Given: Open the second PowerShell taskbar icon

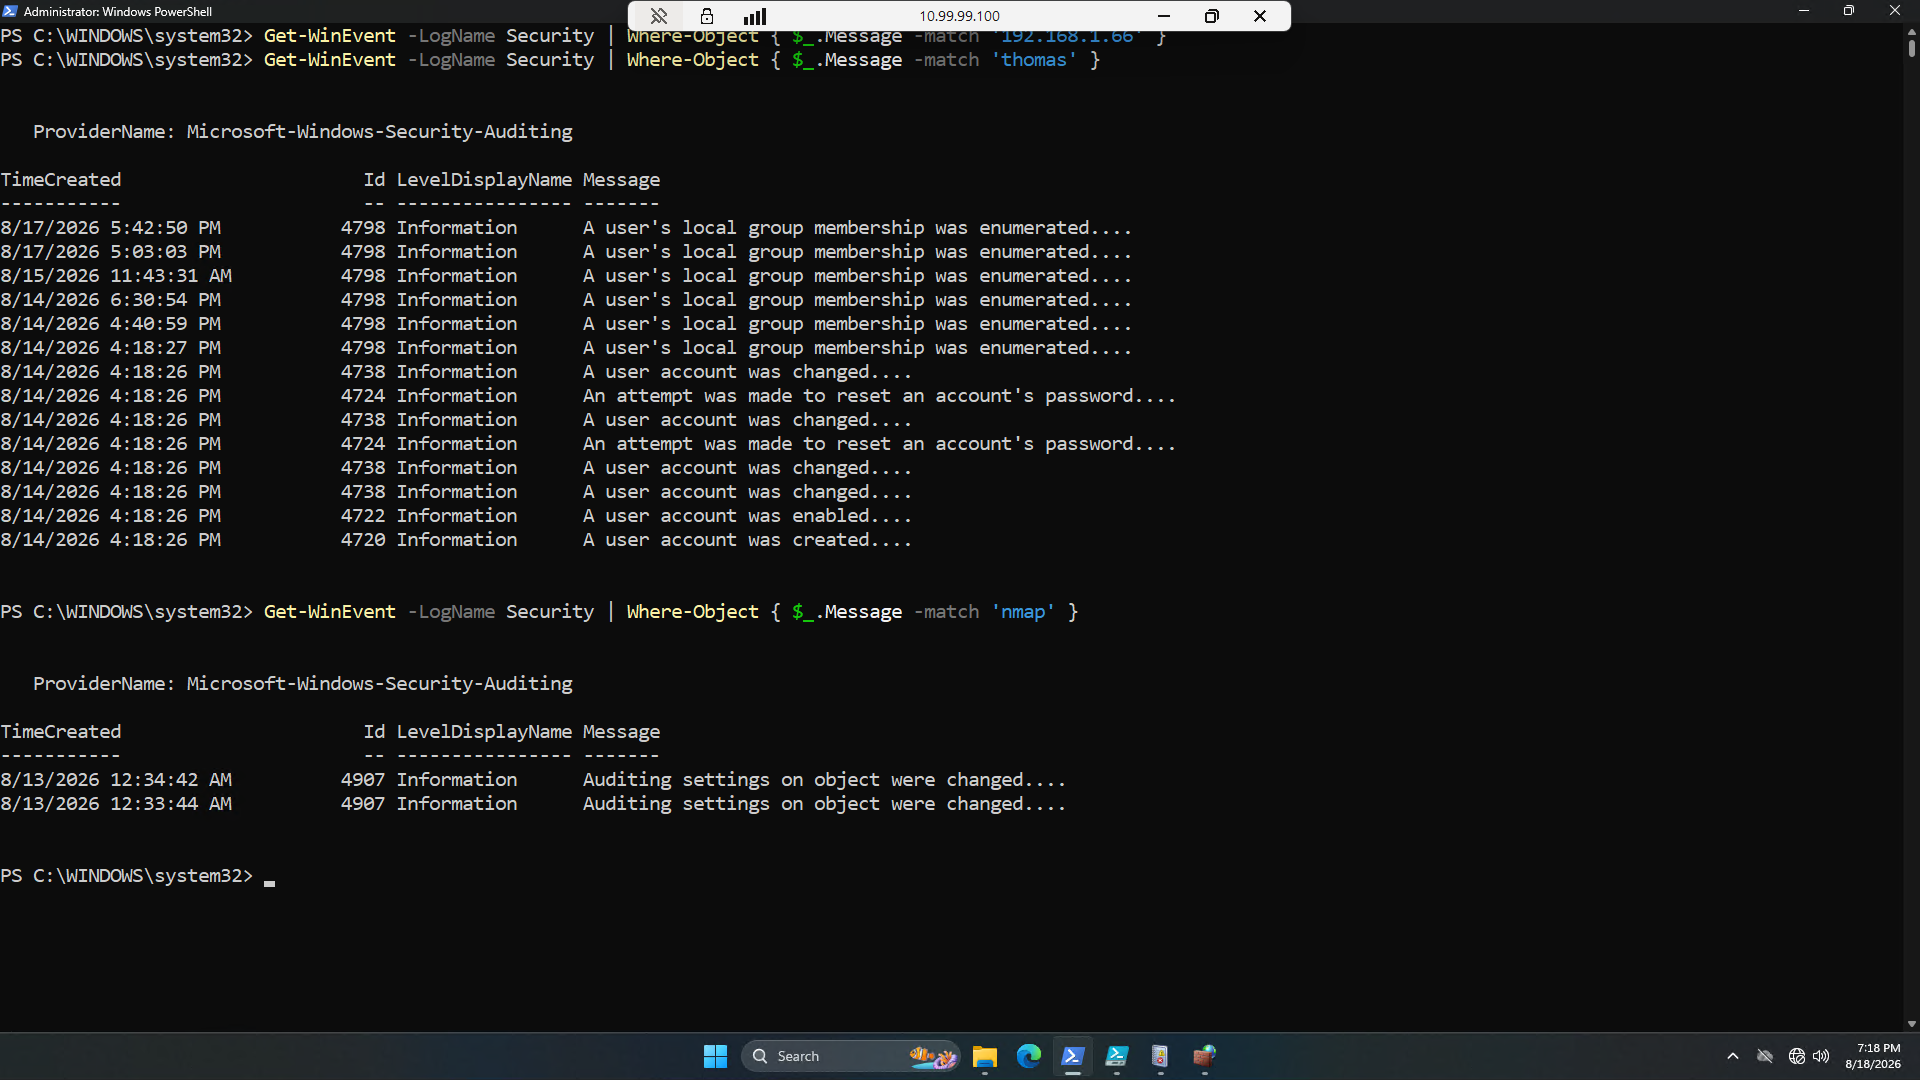Looking at the screenshot, I should [1117, 1056].
